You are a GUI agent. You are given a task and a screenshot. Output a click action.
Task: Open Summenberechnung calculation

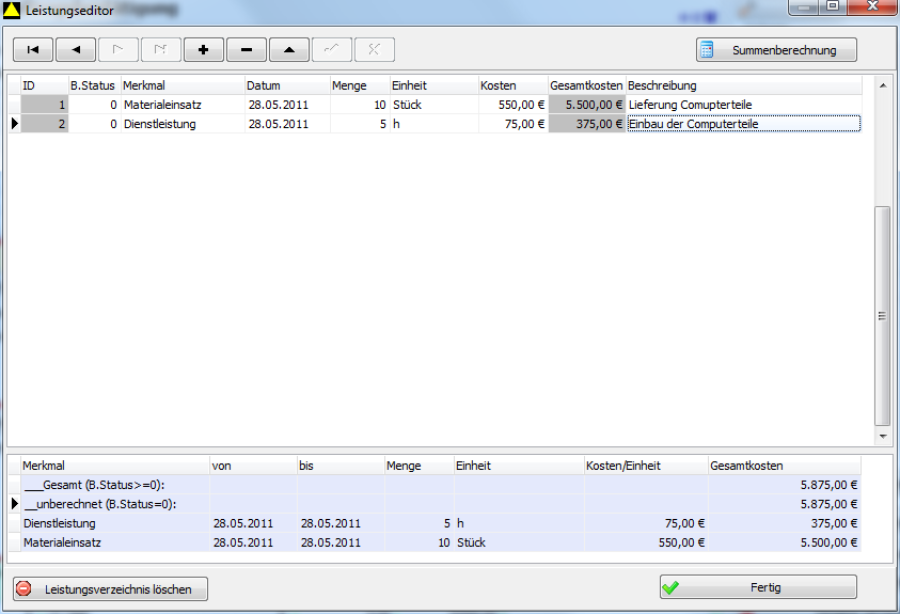pyautogui.click(x=776, y=50)
